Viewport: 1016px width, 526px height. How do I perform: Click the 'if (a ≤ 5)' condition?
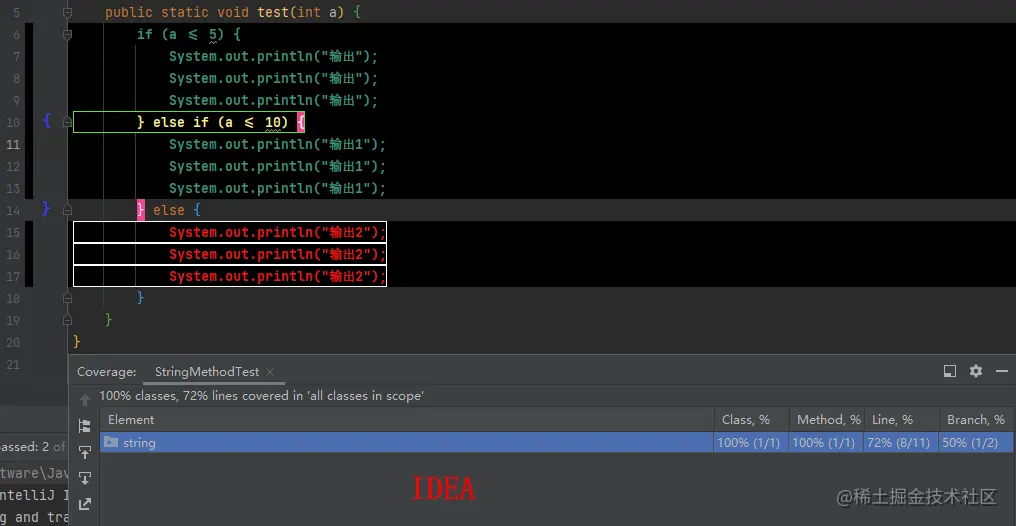(180, 34)
